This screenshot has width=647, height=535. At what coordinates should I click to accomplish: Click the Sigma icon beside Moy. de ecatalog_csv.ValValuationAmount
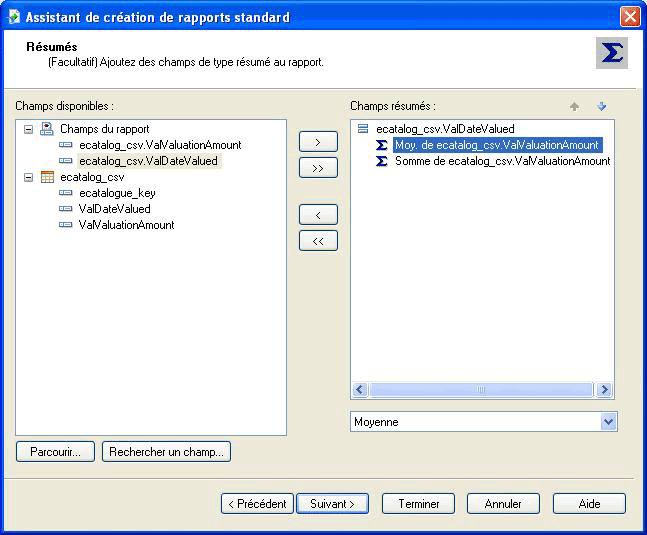(382, 145)
